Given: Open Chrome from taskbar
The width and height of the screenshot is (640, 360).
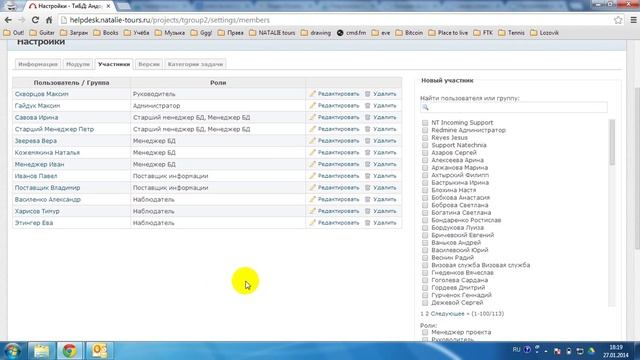Looking at the screenshot, I should pos(69,351).
